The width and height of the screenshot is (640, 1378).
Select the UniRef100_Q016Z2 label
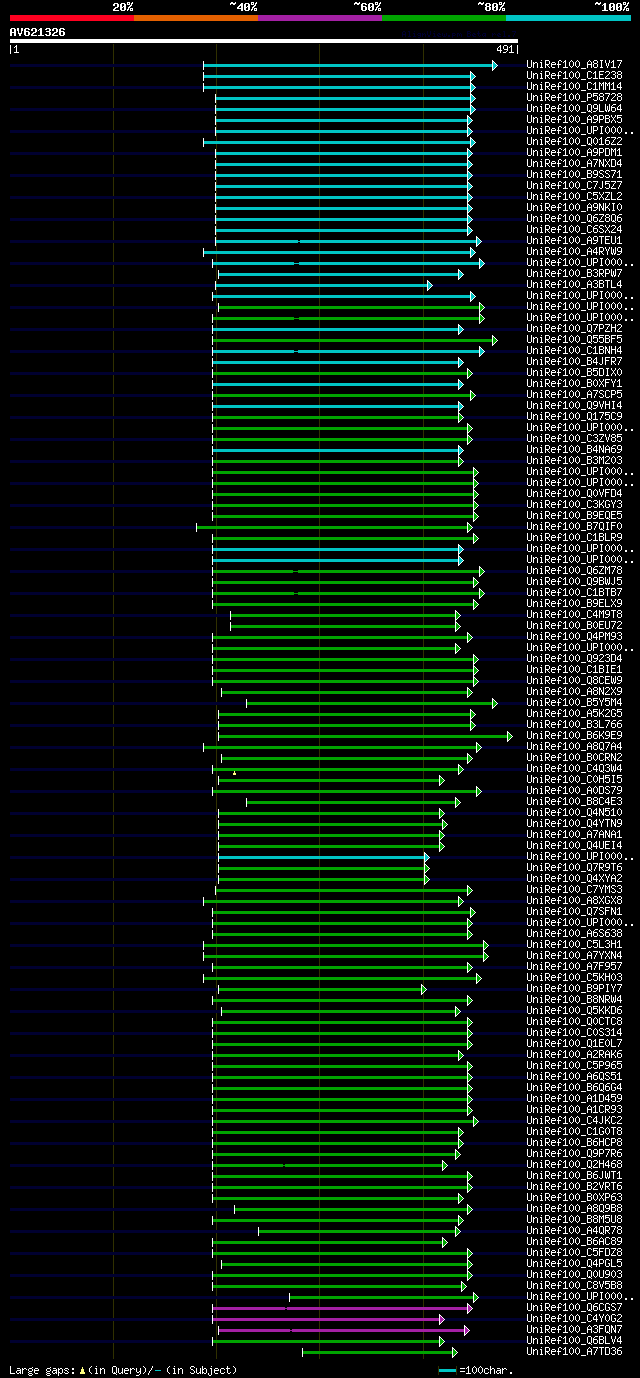point(574,141)
